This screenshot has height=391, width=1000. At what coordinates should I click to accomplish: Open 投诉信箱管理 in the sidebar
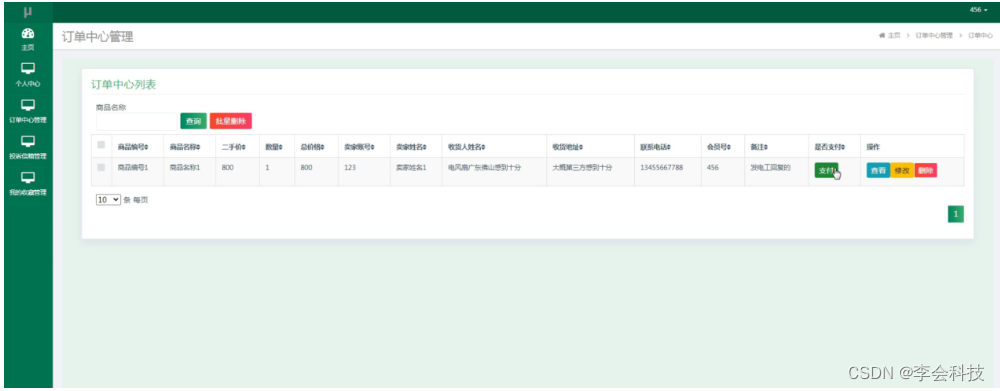click(x=28, y=148)
